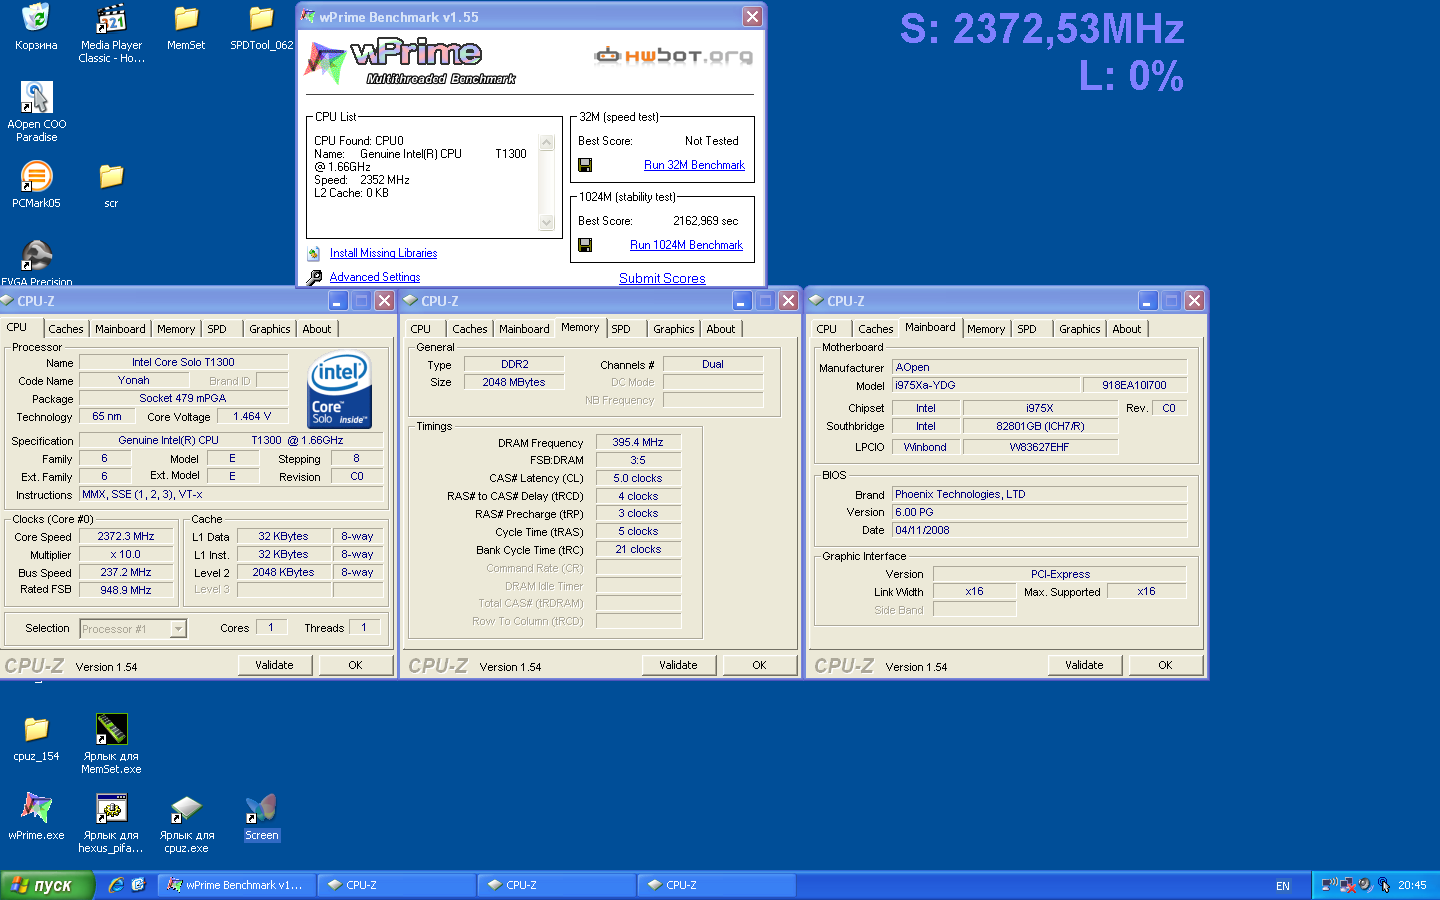1440x900 pixels.
Task: Select third CPU-Z taskbar button
Action: [718, 885]
